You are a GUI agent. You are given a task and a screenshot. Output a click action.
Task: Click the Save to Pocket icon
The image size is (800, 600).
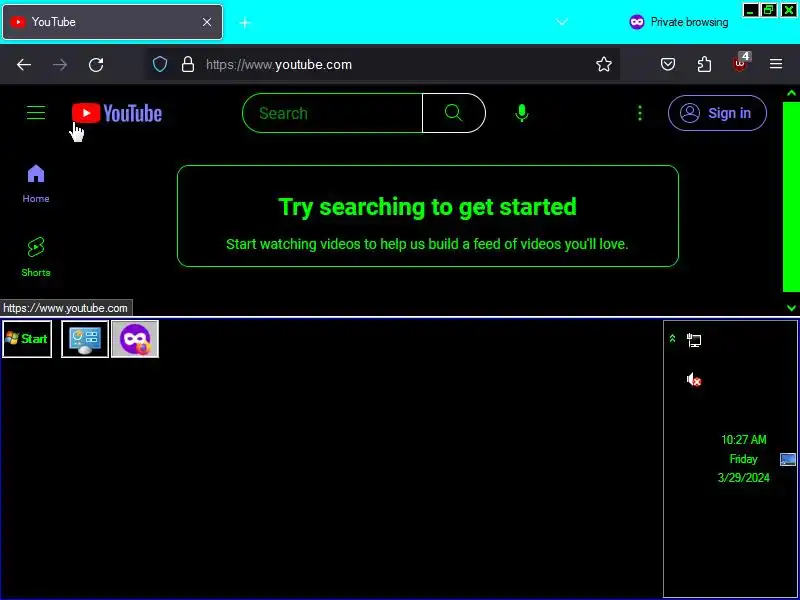click(668, 64)
